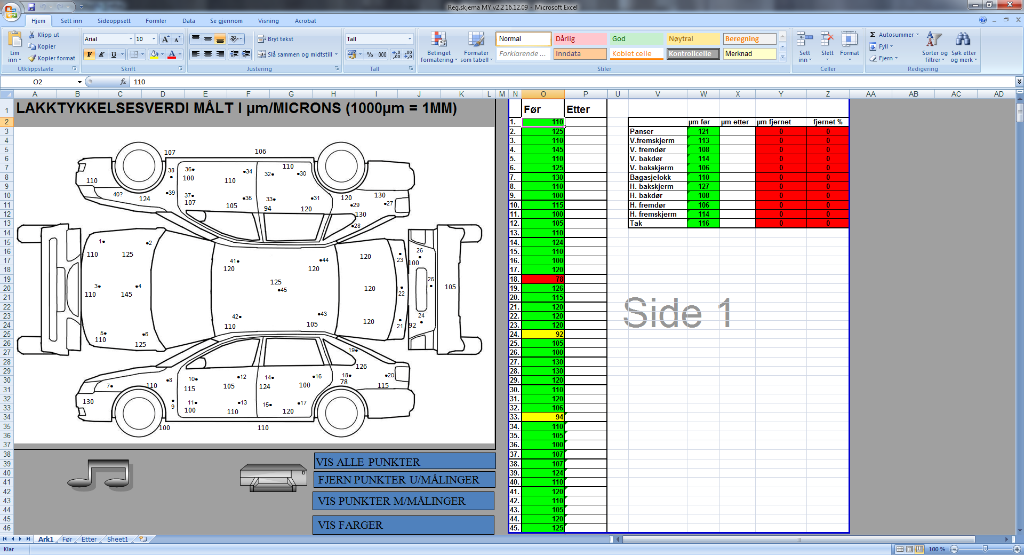This screenshot has width=1024, height=555.
Task: Toggle bottom vertical alignment
Action: click(x=220, y=39)
